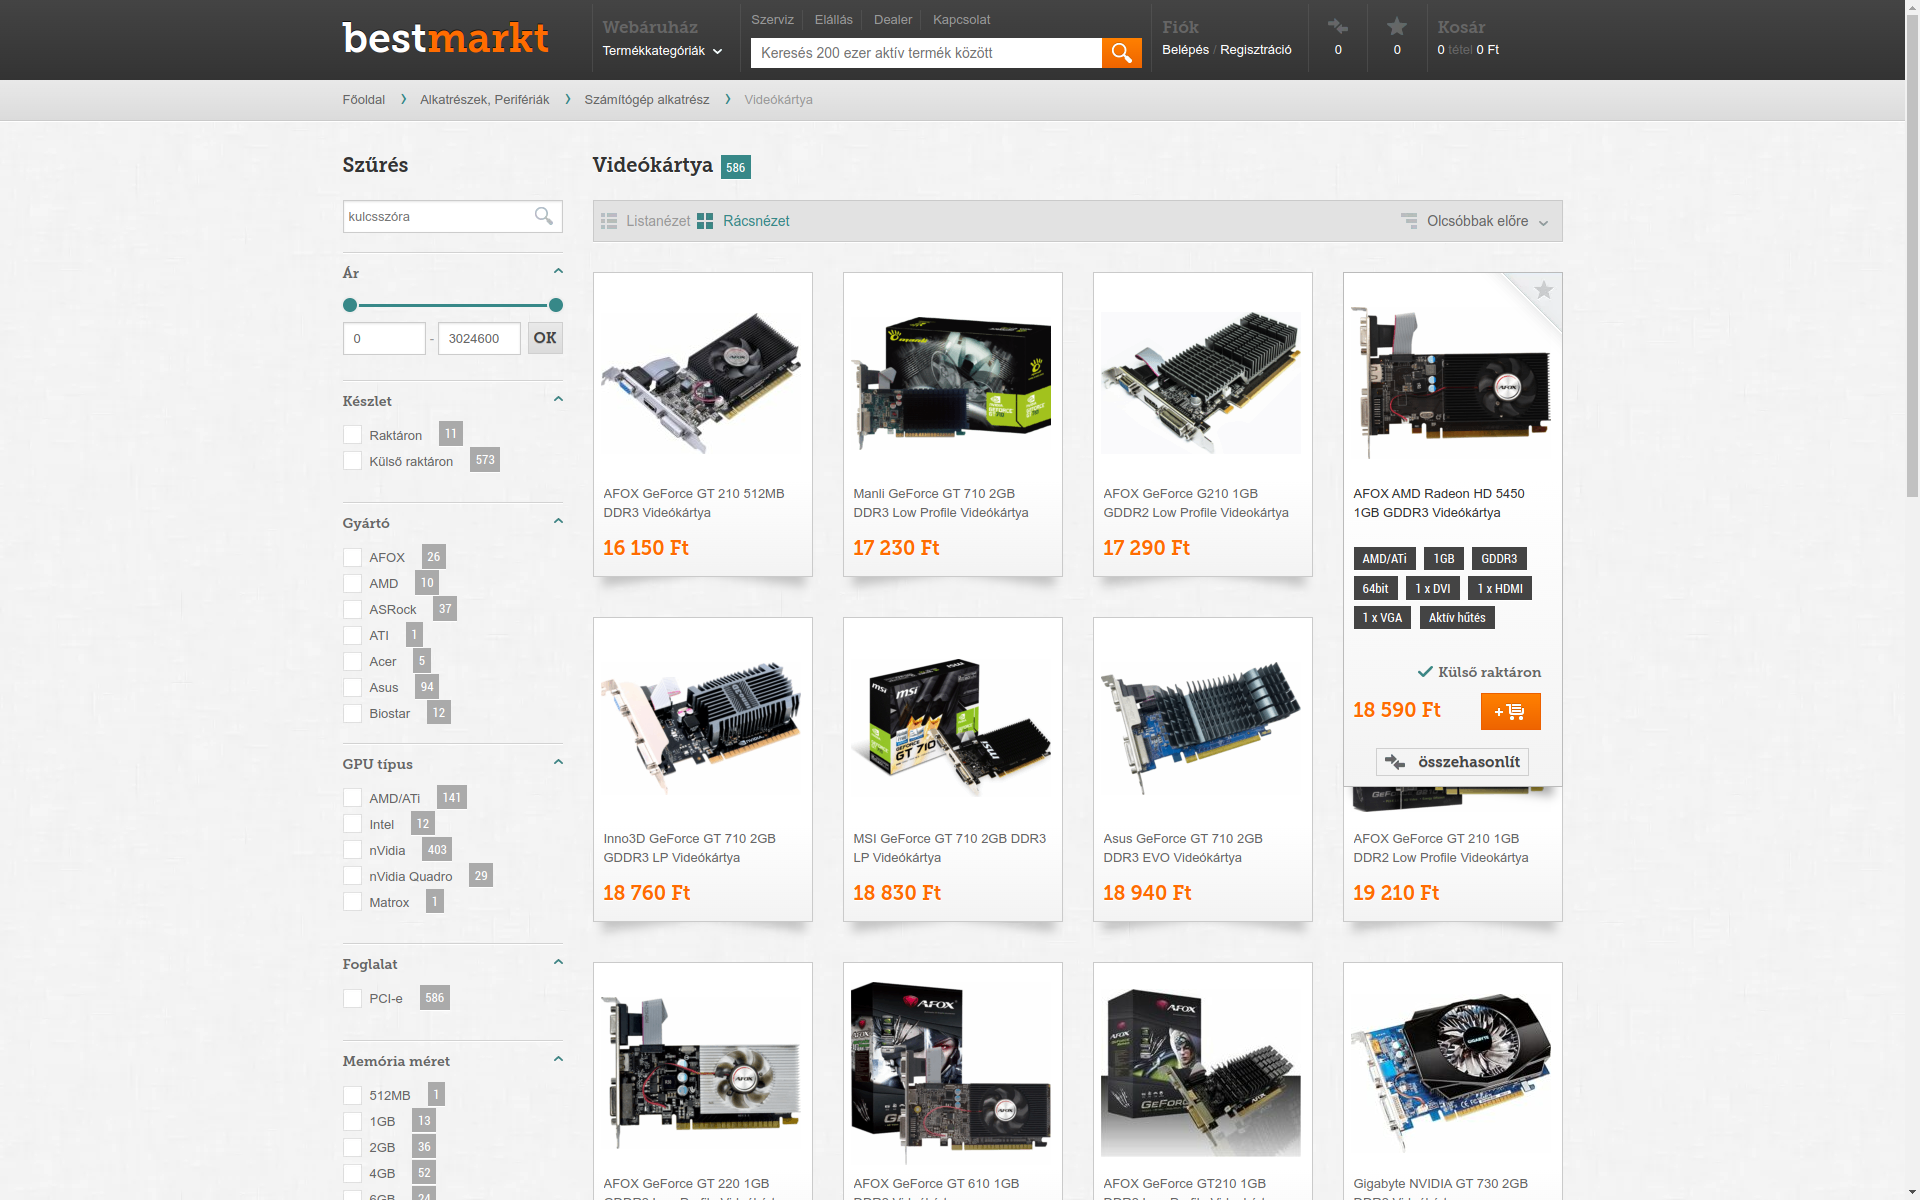Open the Szerviz menu item
Image resolution: width=1920 pixels, height=1200 pixels.
[772, 20]
